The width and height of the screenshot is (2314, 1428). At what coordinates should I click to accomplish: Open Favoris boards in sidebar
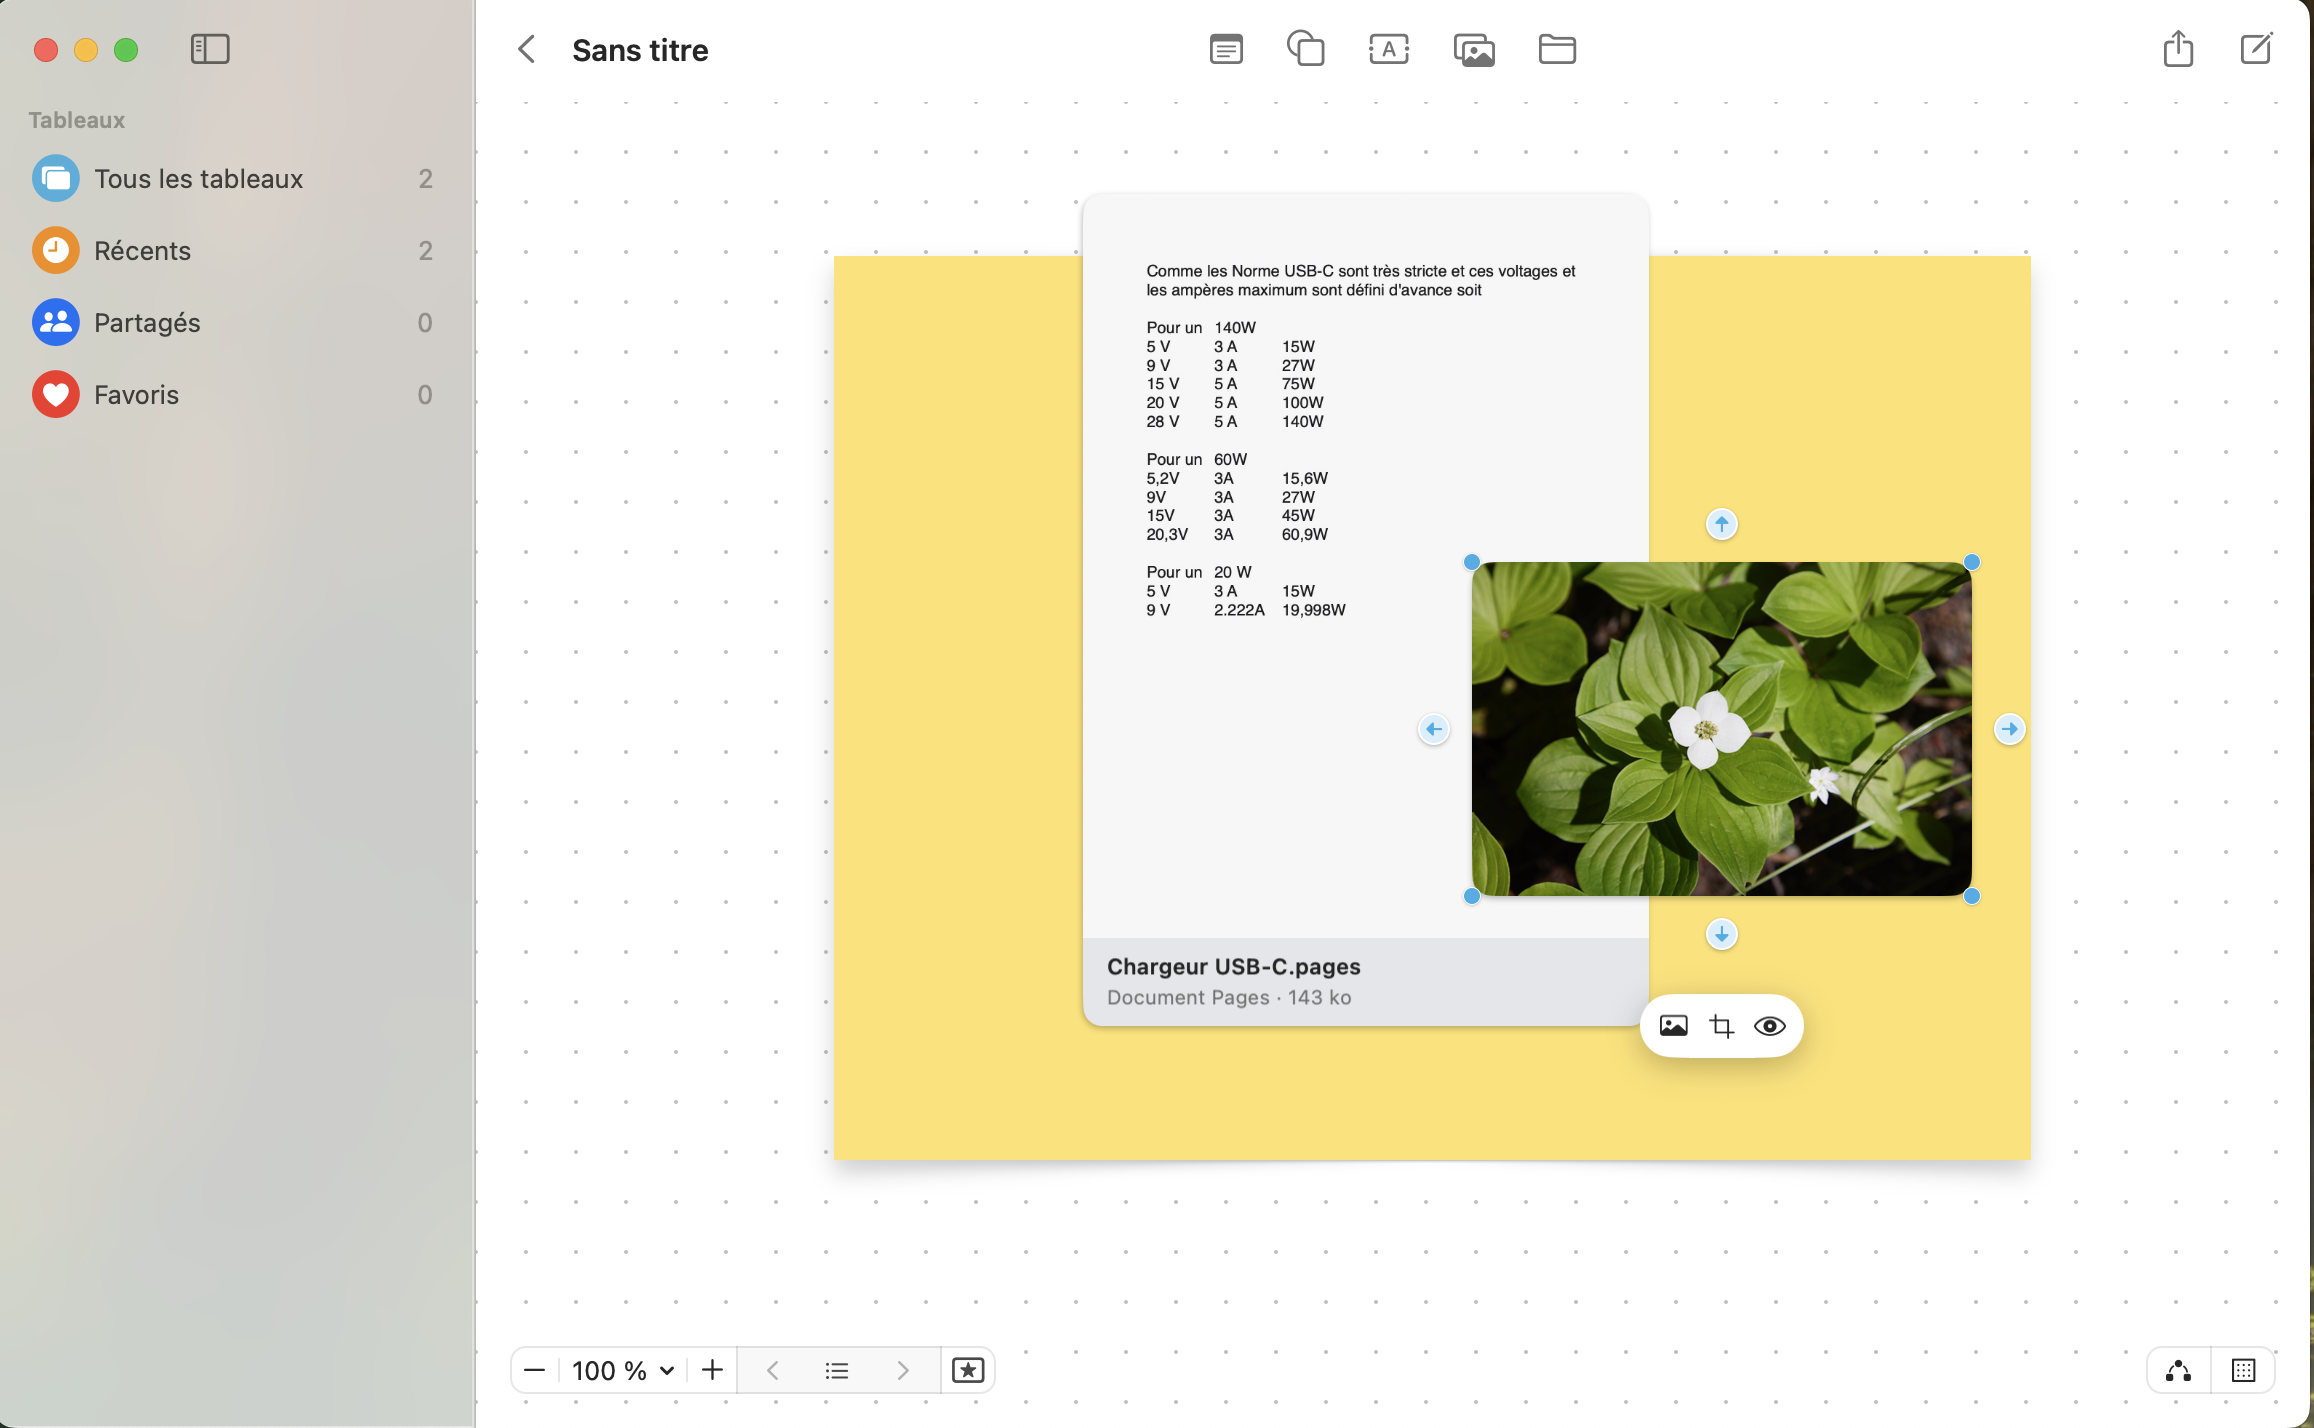pos(136,395)
